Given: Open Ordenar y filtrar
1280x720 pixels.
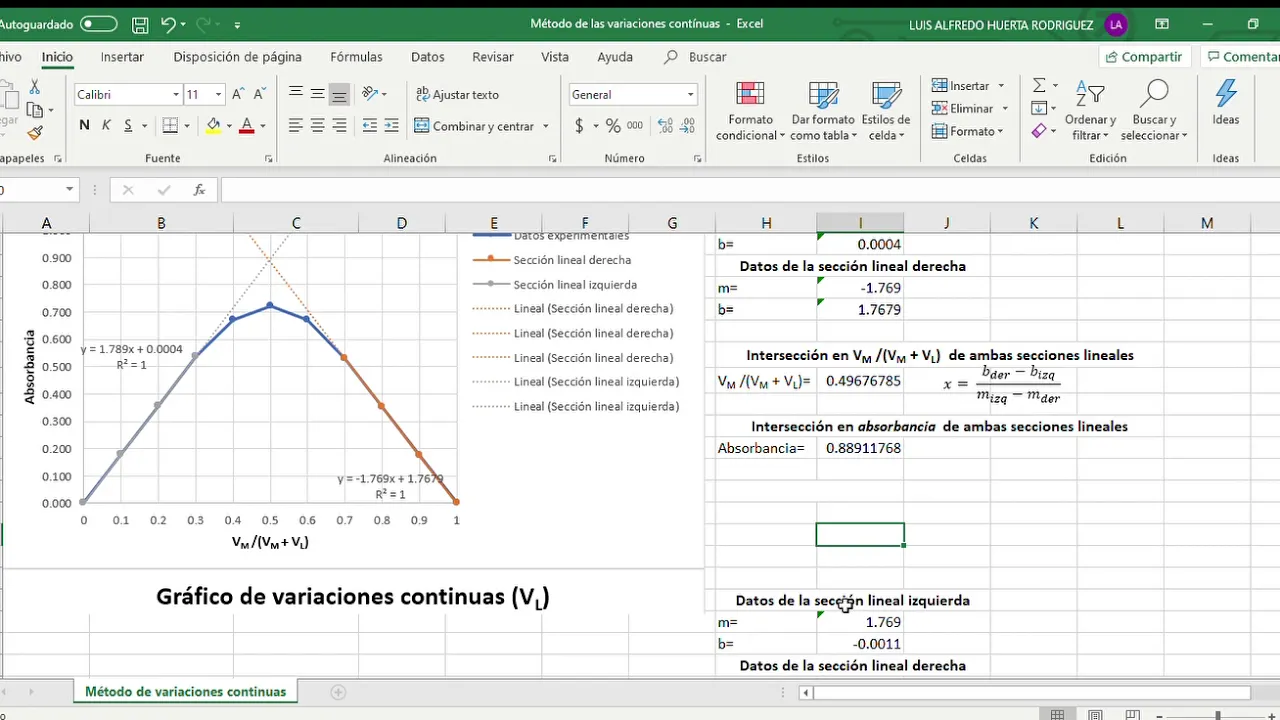Looking at the screenshot, I should click(x=1090, y=111).
